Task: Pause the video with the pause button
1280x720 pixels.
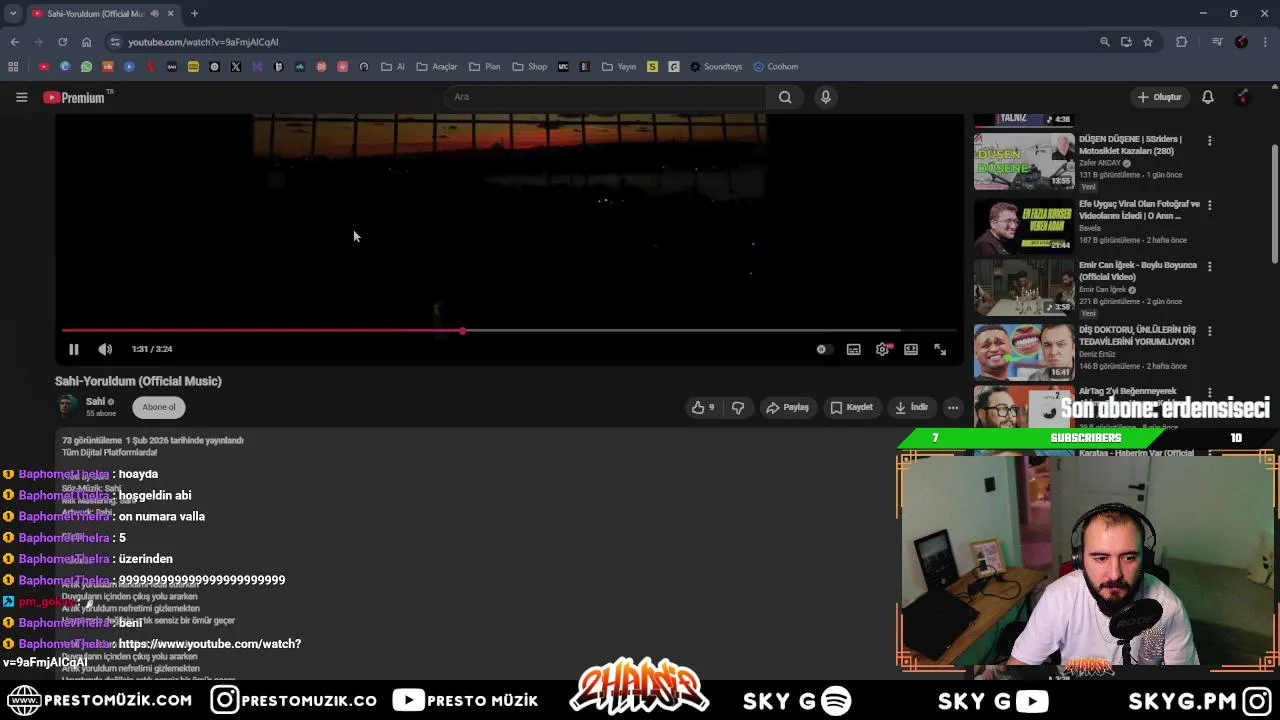Action: (73, 349)
